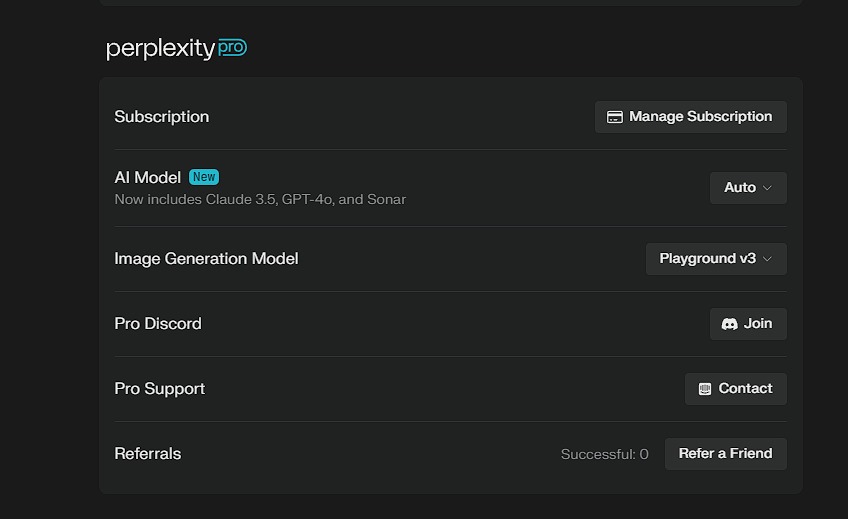848x519 pixels.
Task: Open the Auto AI model dropdown
Action: [x=748, y=188]
